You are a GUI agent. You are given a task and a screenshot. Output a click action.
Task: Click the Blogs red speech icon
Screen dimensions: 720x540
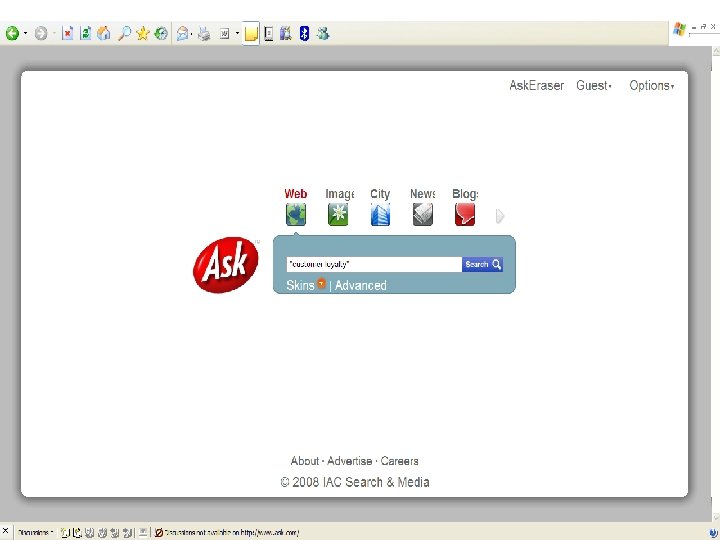[x=465, y=214]
